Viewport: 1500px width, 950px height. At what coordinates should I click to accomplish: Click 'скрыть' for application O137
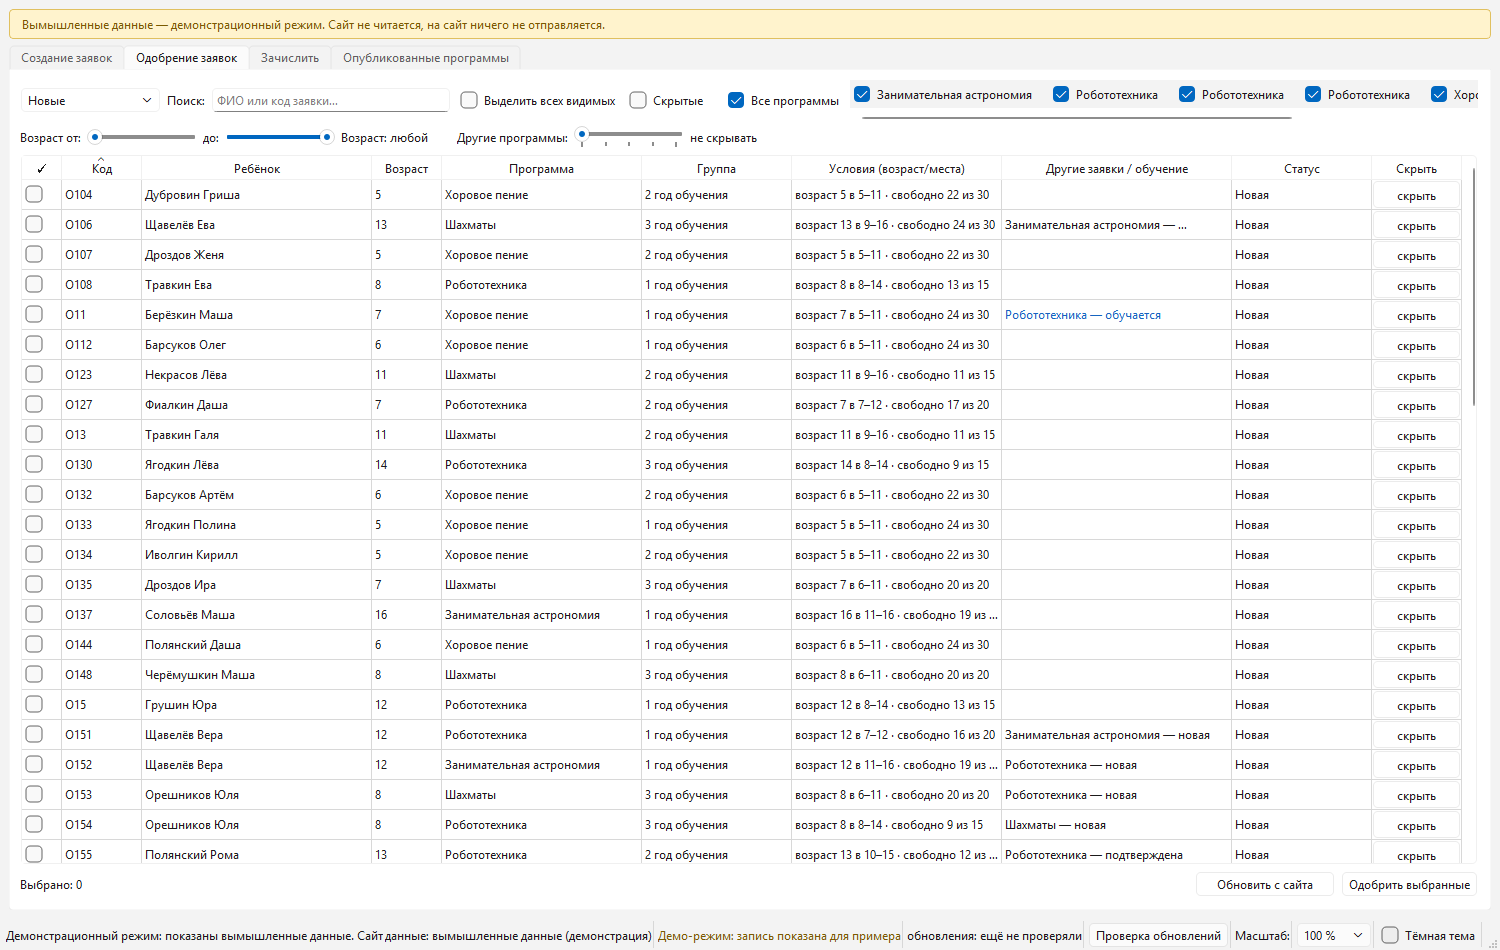tap(1416, 615)
